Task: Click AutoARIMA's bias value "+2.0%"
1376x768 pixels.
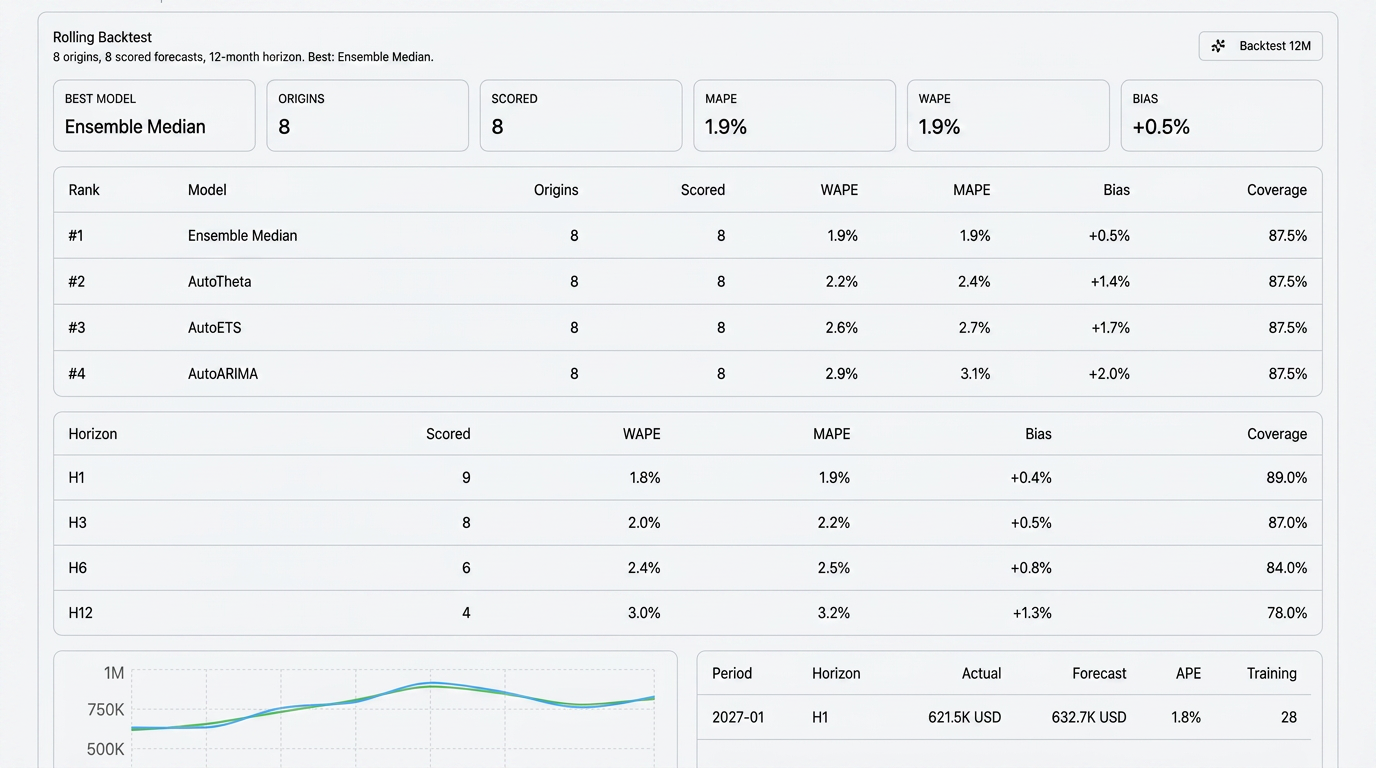Action: (x=1110, y=374)
